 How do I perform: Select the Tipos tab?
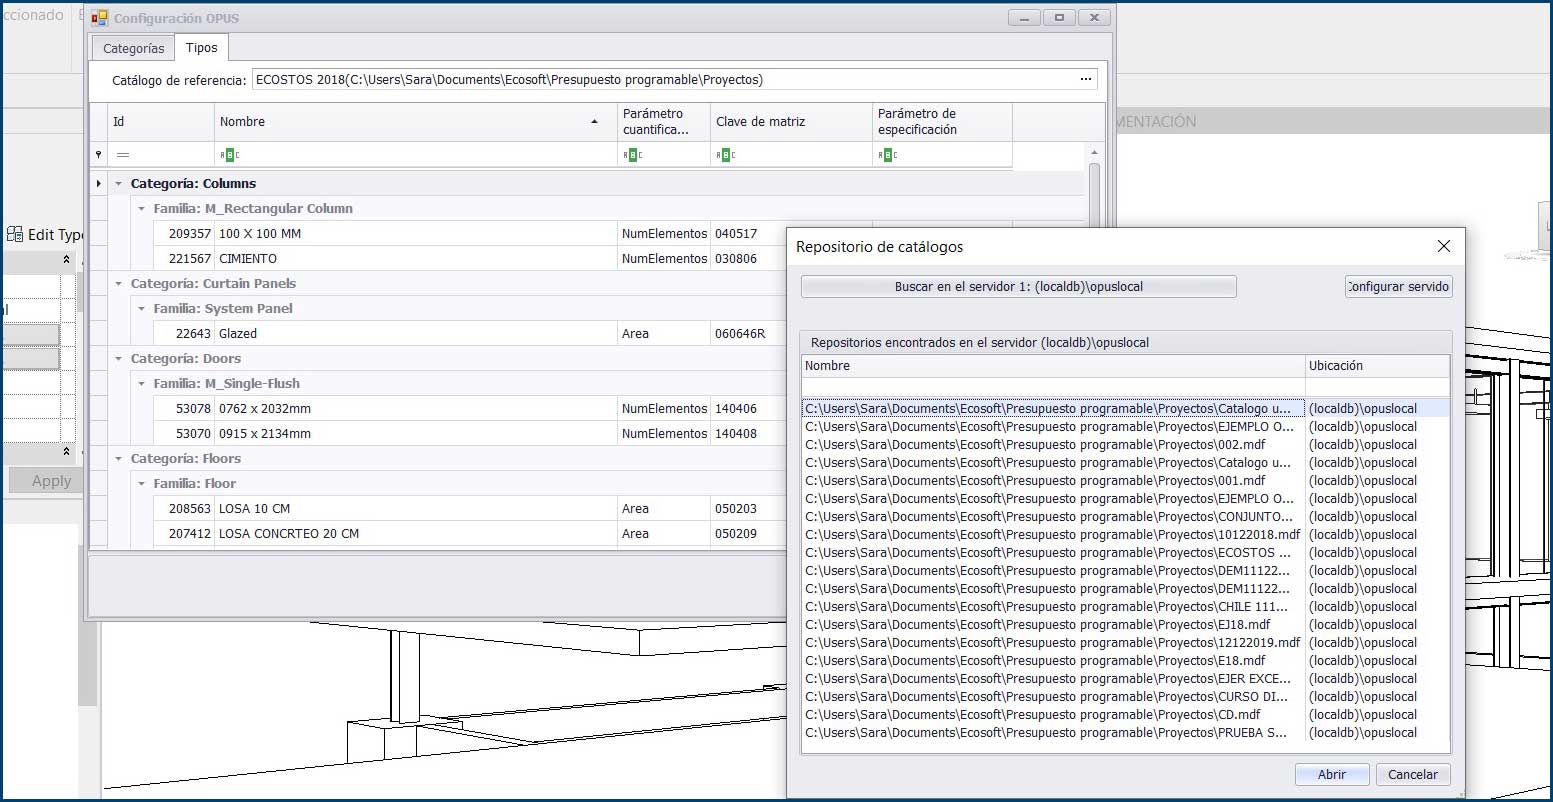tap(201, 48)
